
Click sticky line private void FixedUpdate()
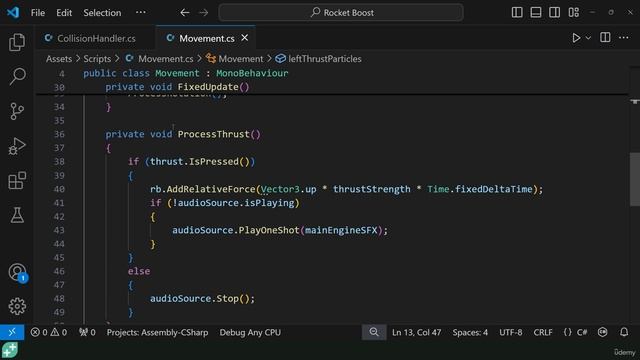[177, 87]
